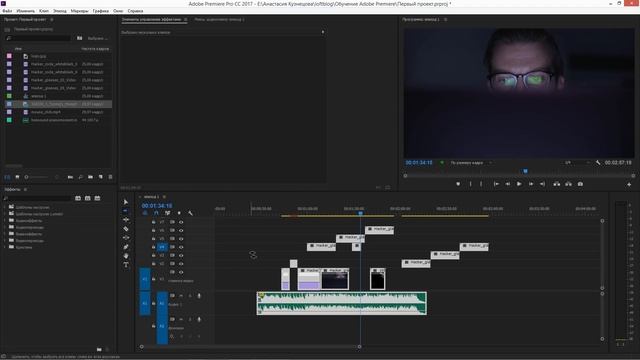Select the Selection arrow tool
The height and width of the screenshot is (360, 640).
[126, 202]
